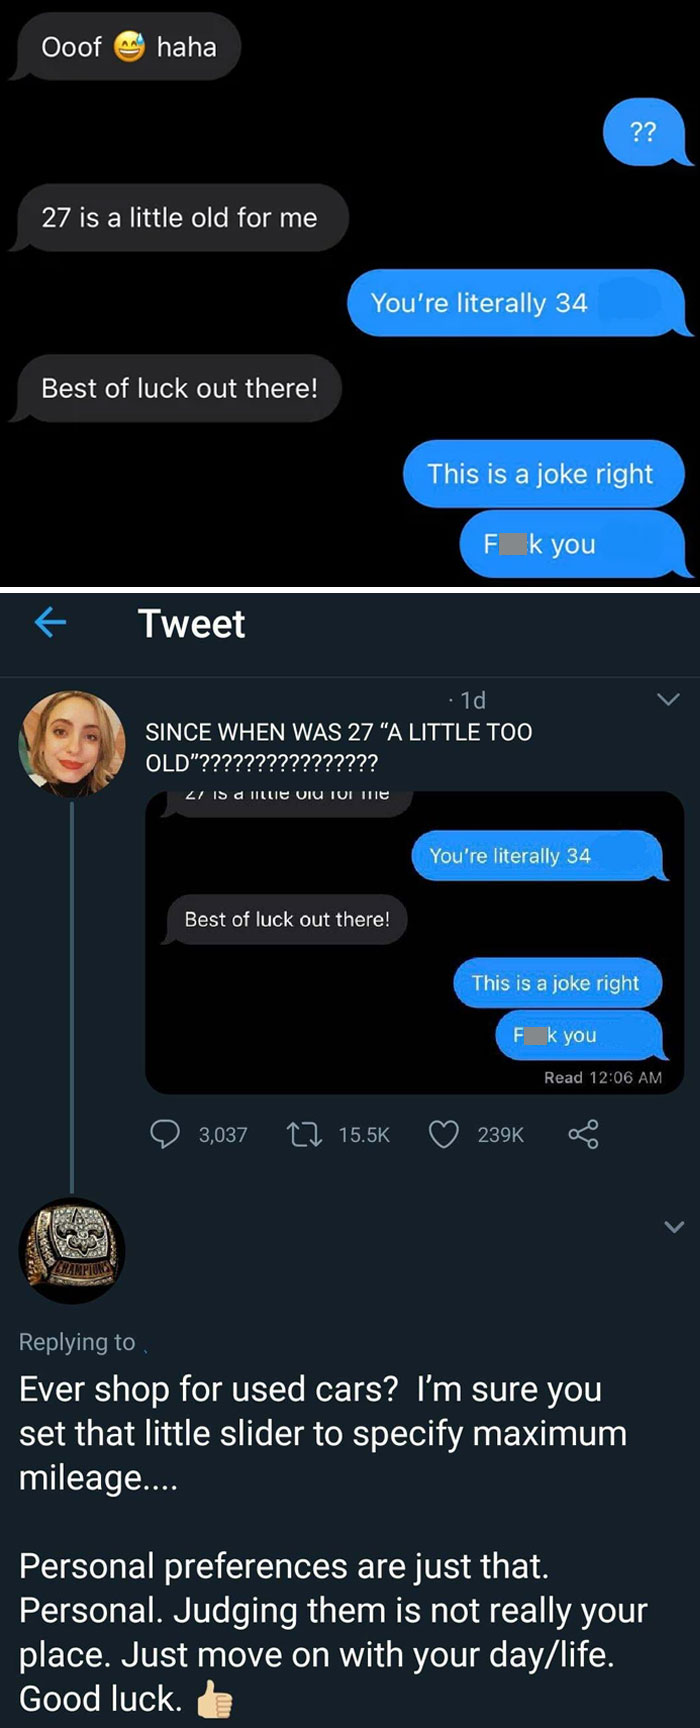Viewport: 700px width, 1728px height.
Task: Retweet using the arrows icon
Action: point(300,1134)
